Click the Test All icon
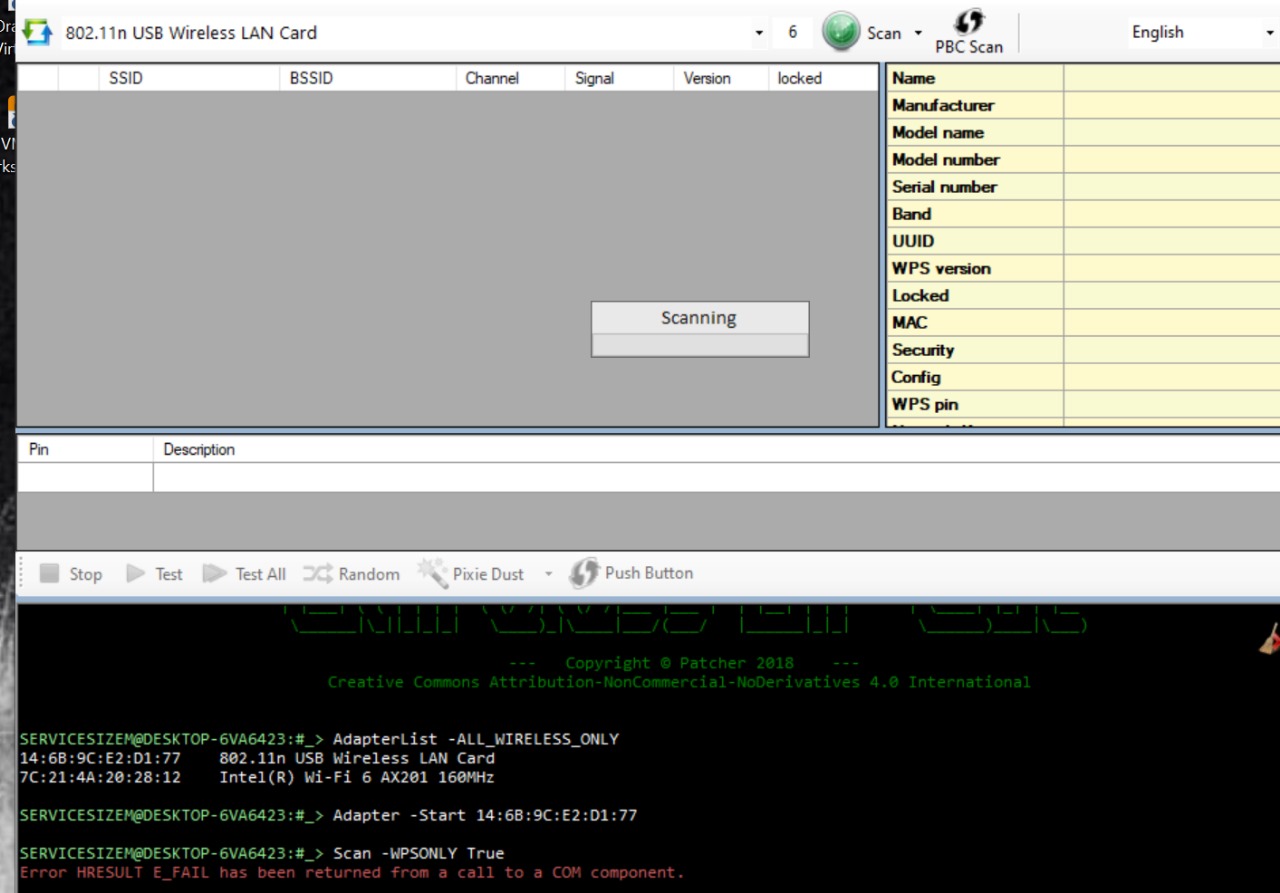Image resolution: width=1280 pixels, height=893 pixels. click(x=214, y=573)
